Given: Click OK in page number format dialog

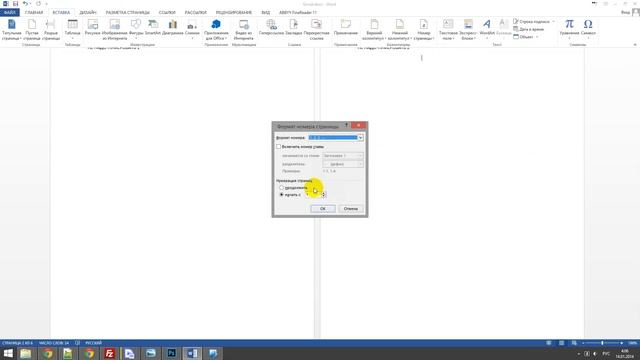Looking at the screenshot, I should 322,209.
